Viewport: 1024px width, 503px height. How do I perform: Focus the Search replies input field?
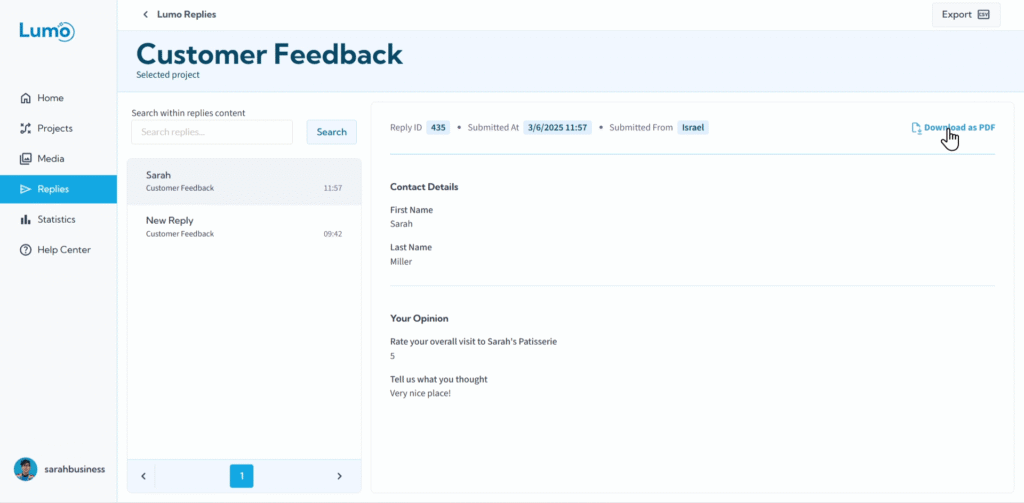[212, 132]
